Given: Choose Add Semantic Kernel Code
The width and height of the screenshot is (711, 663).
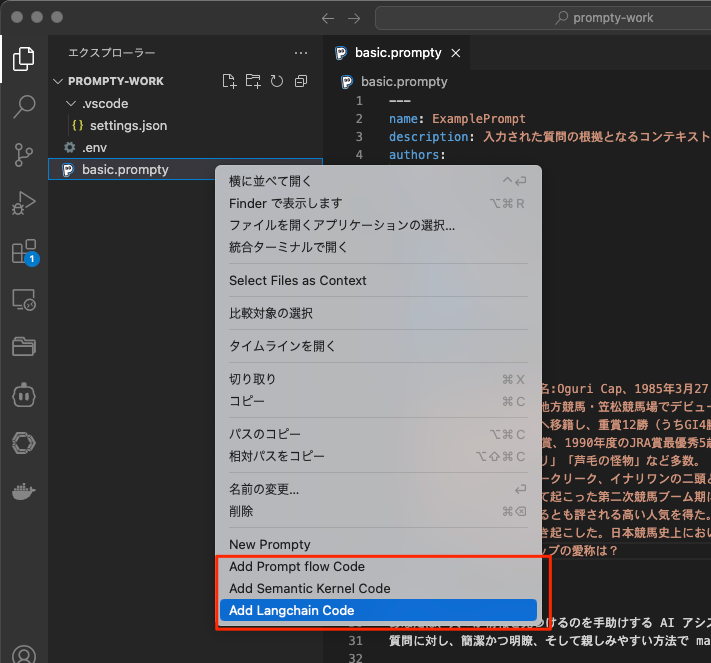Looking at the screenshot, I should tap(378, 589).
